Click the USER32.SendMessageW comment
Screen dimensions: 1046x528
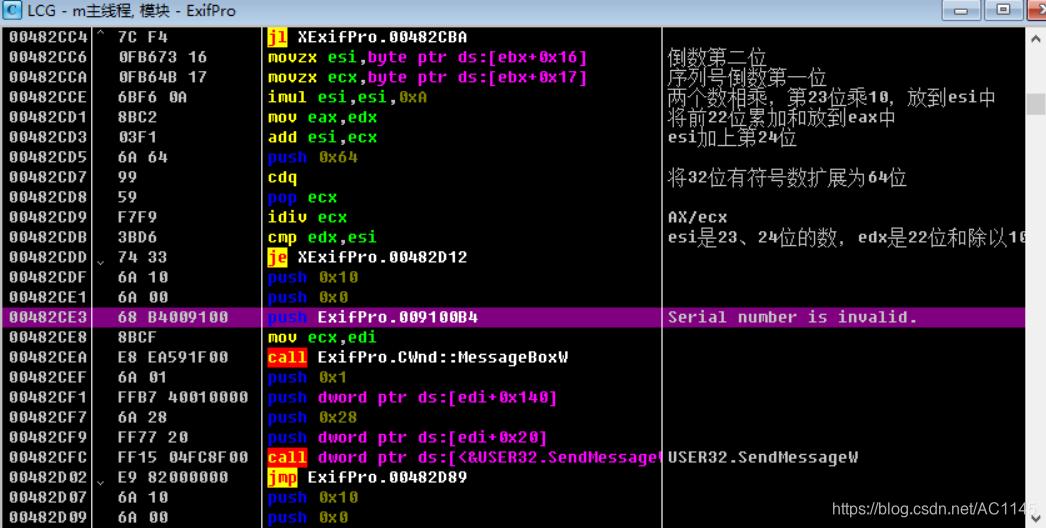point(762,457)
